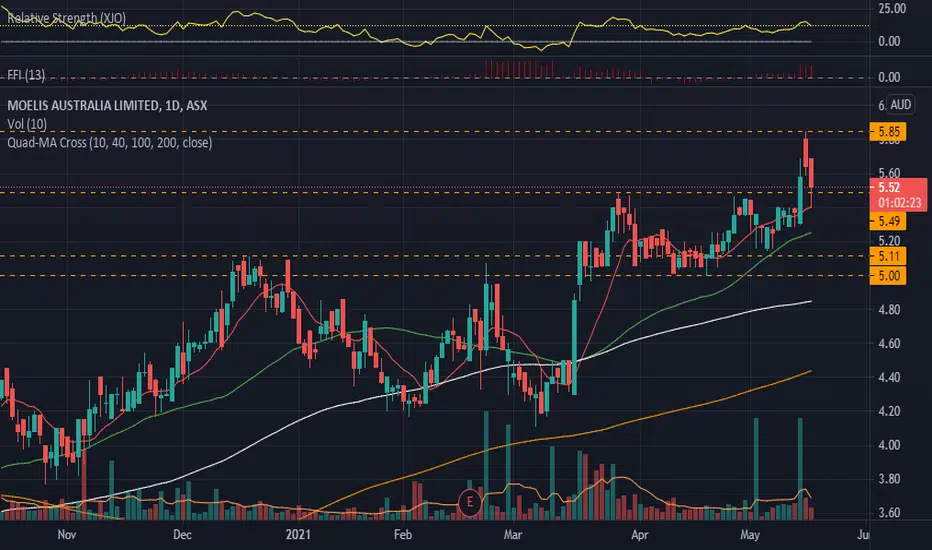This screenshot has width=932, height=550.
Task: Click the Mar label on time axis
Action: (x=512, y=535)
